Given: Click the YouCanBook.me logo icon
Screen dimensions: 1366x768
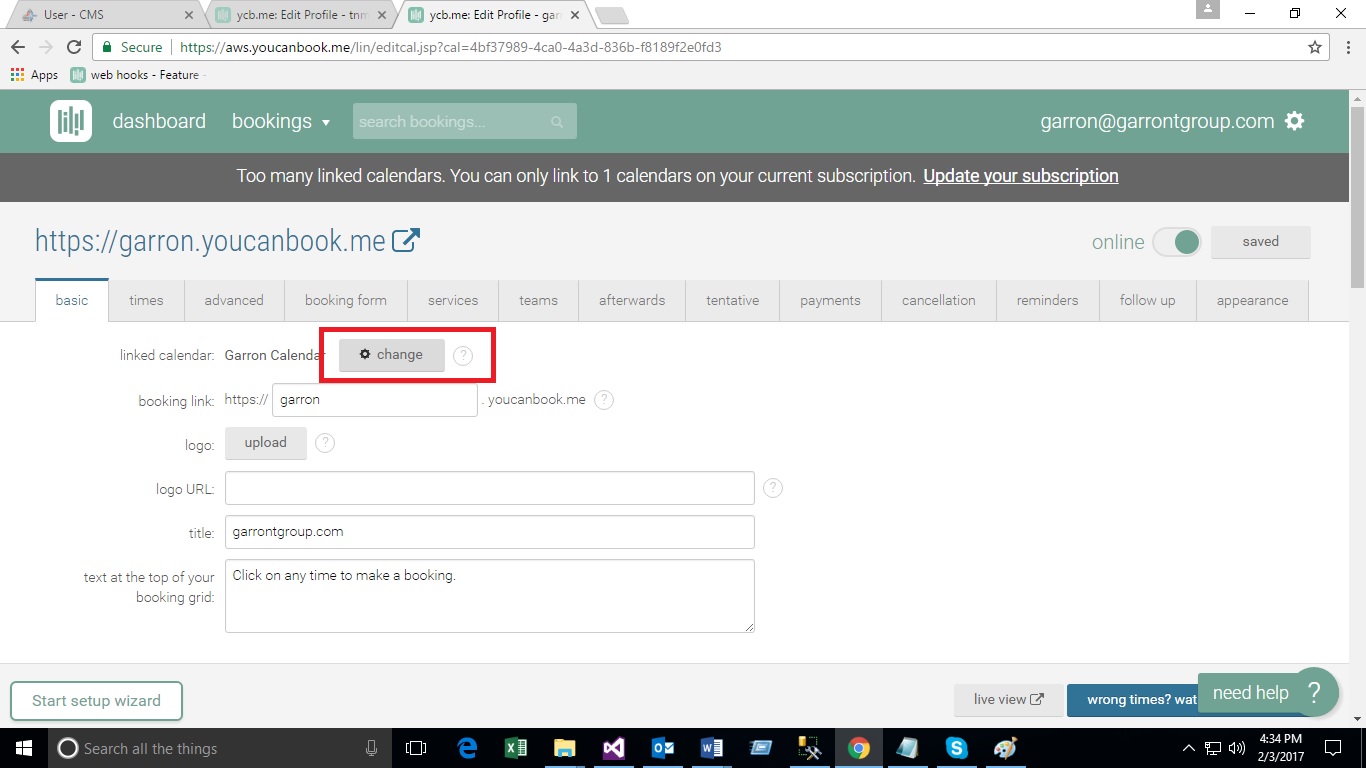Looking at the screenshot, I should (x=71, y=121).
